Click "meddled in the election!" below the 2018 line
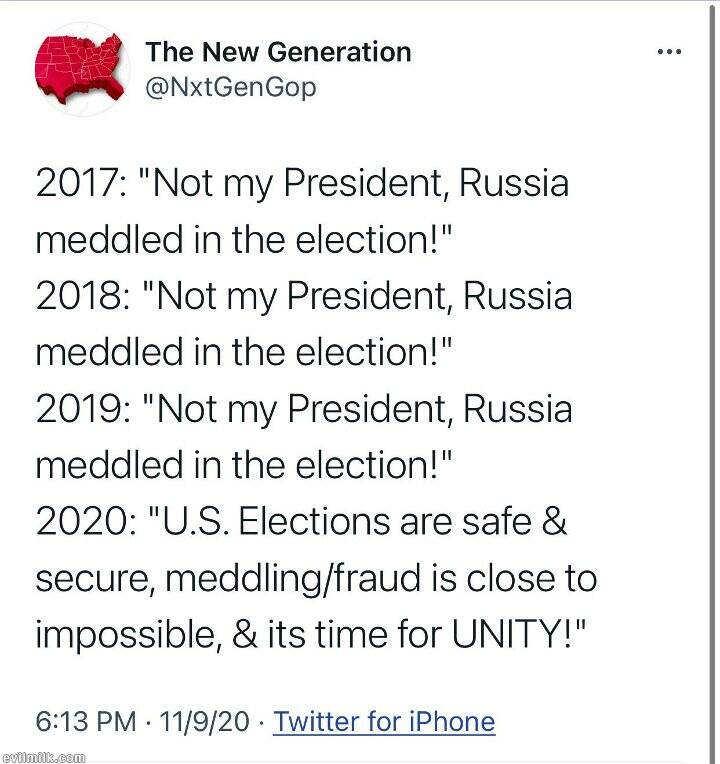The width and height of the screenshot is (720, 764). click(245, 353)
